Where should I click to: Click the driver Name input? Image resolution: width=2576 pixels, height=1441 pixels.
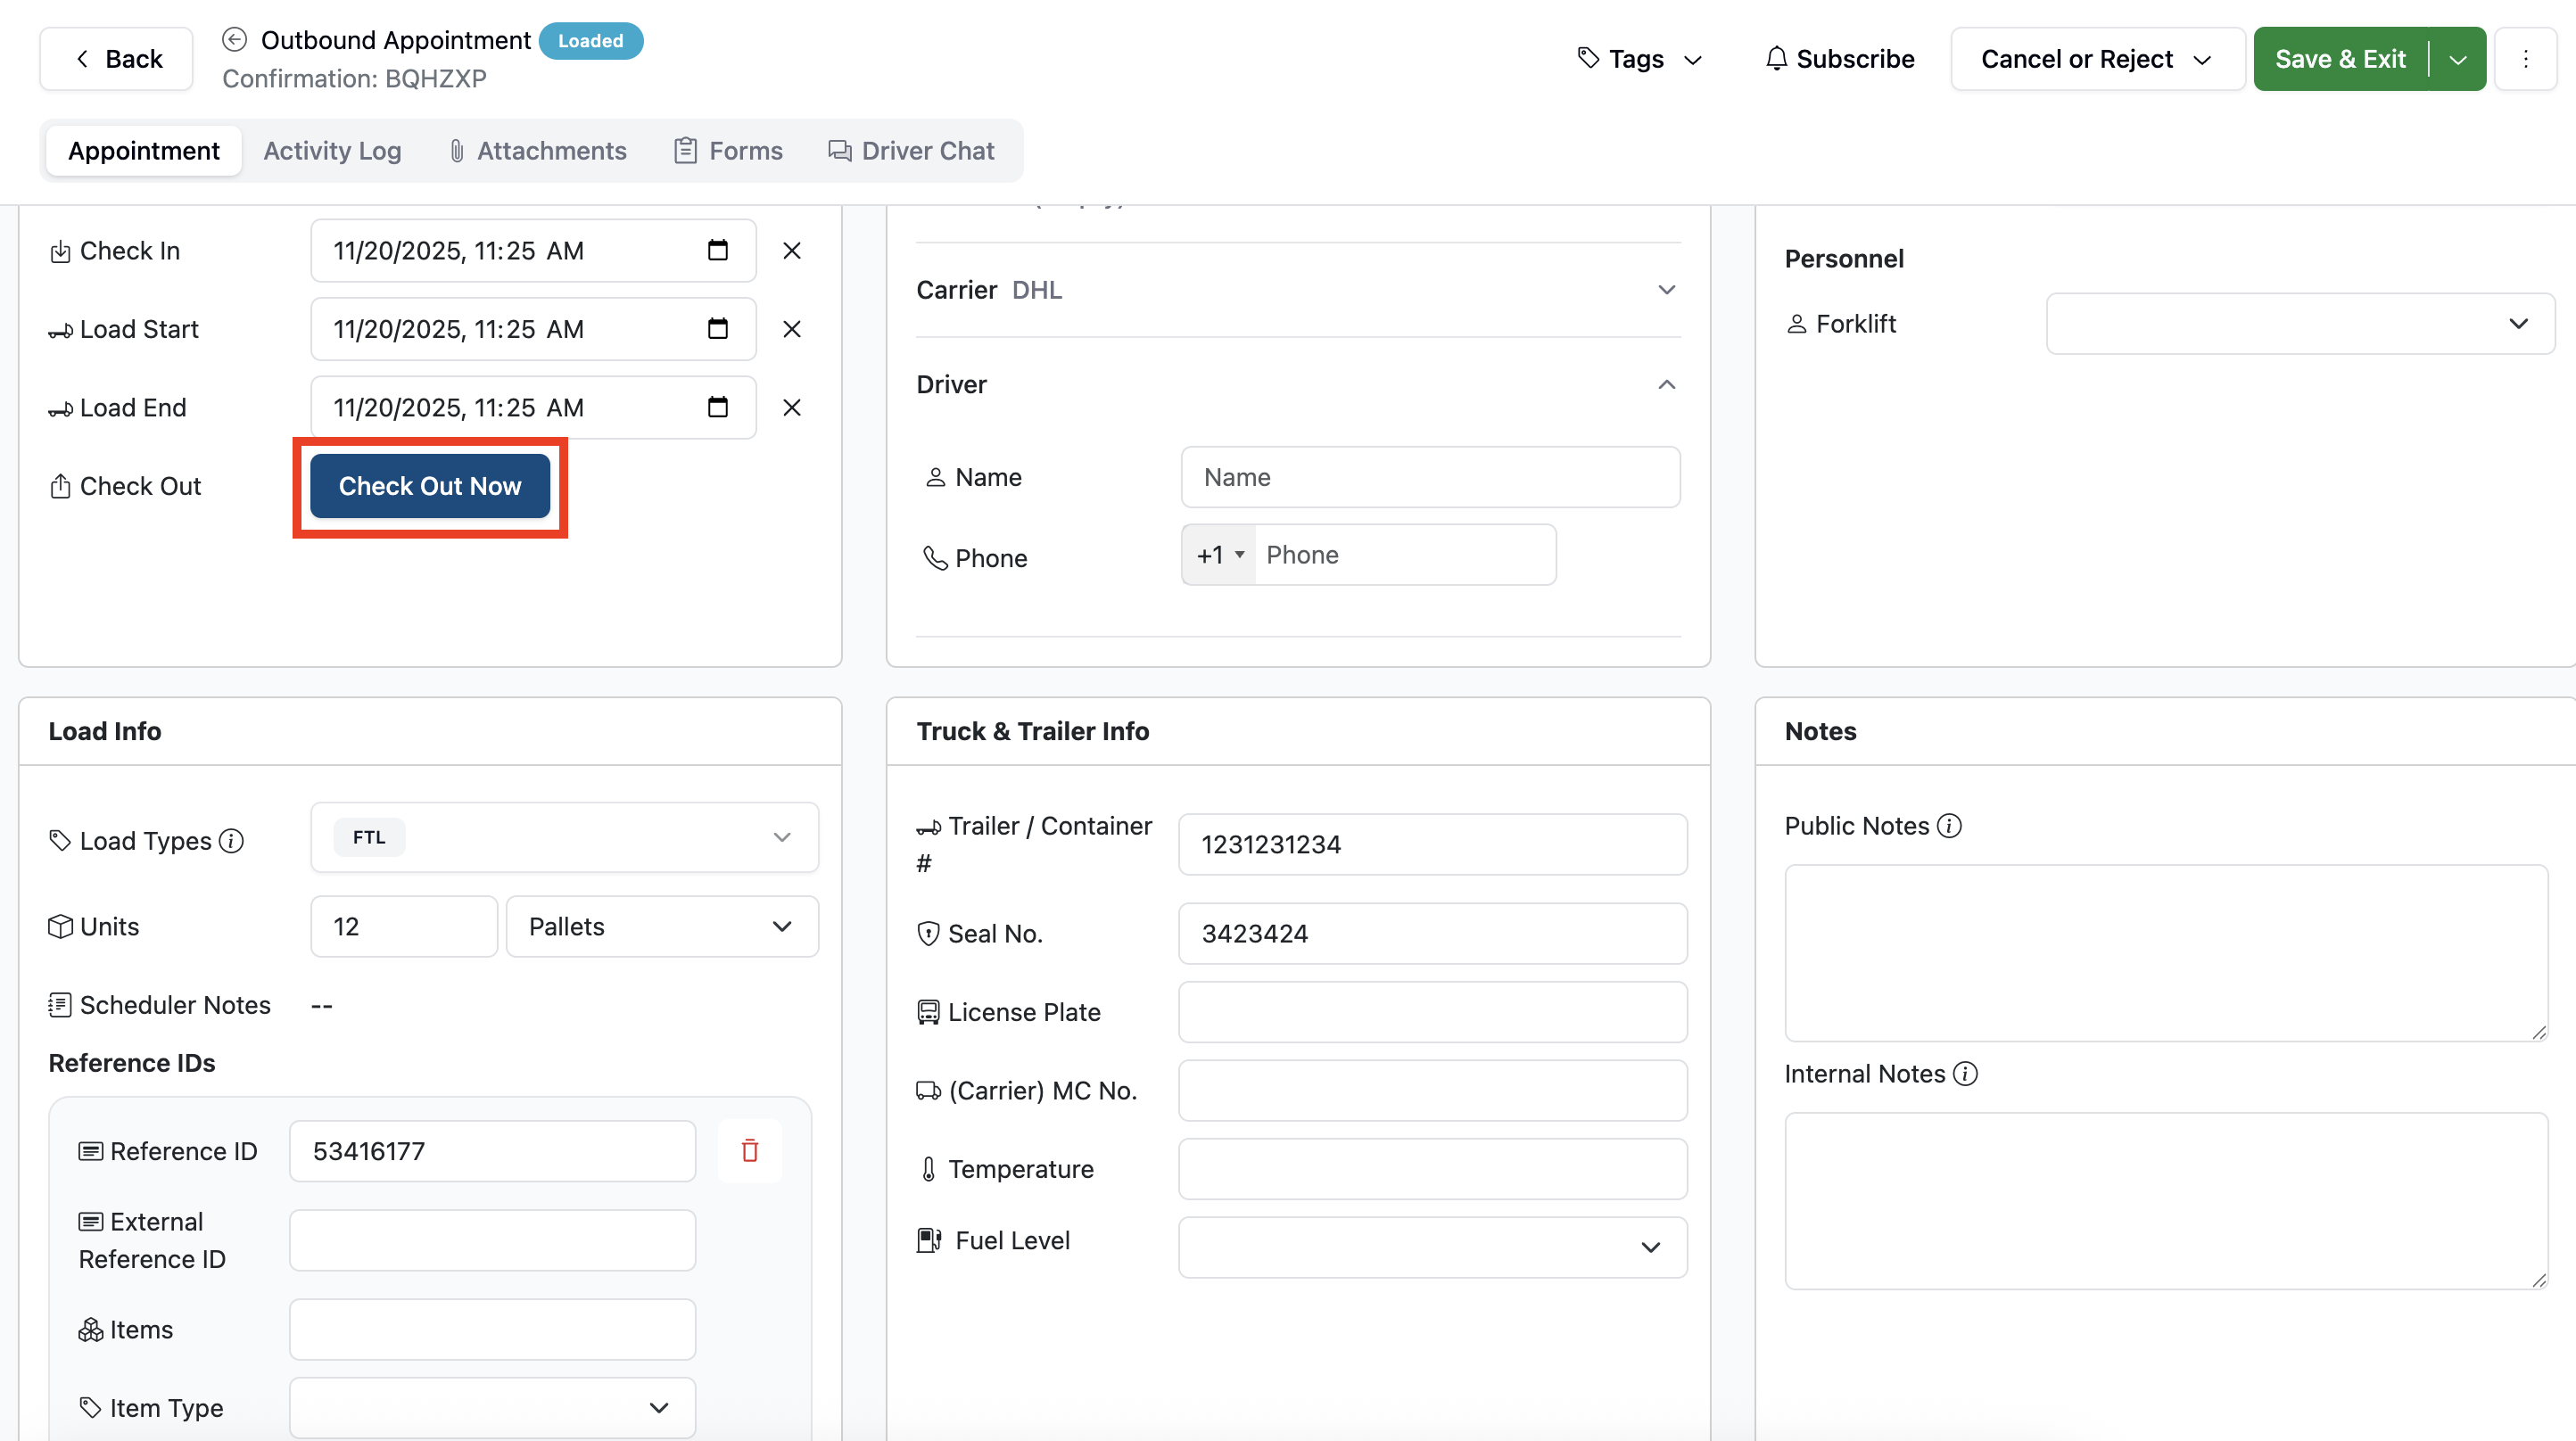pyautogui.click(x=1430, y=477)
